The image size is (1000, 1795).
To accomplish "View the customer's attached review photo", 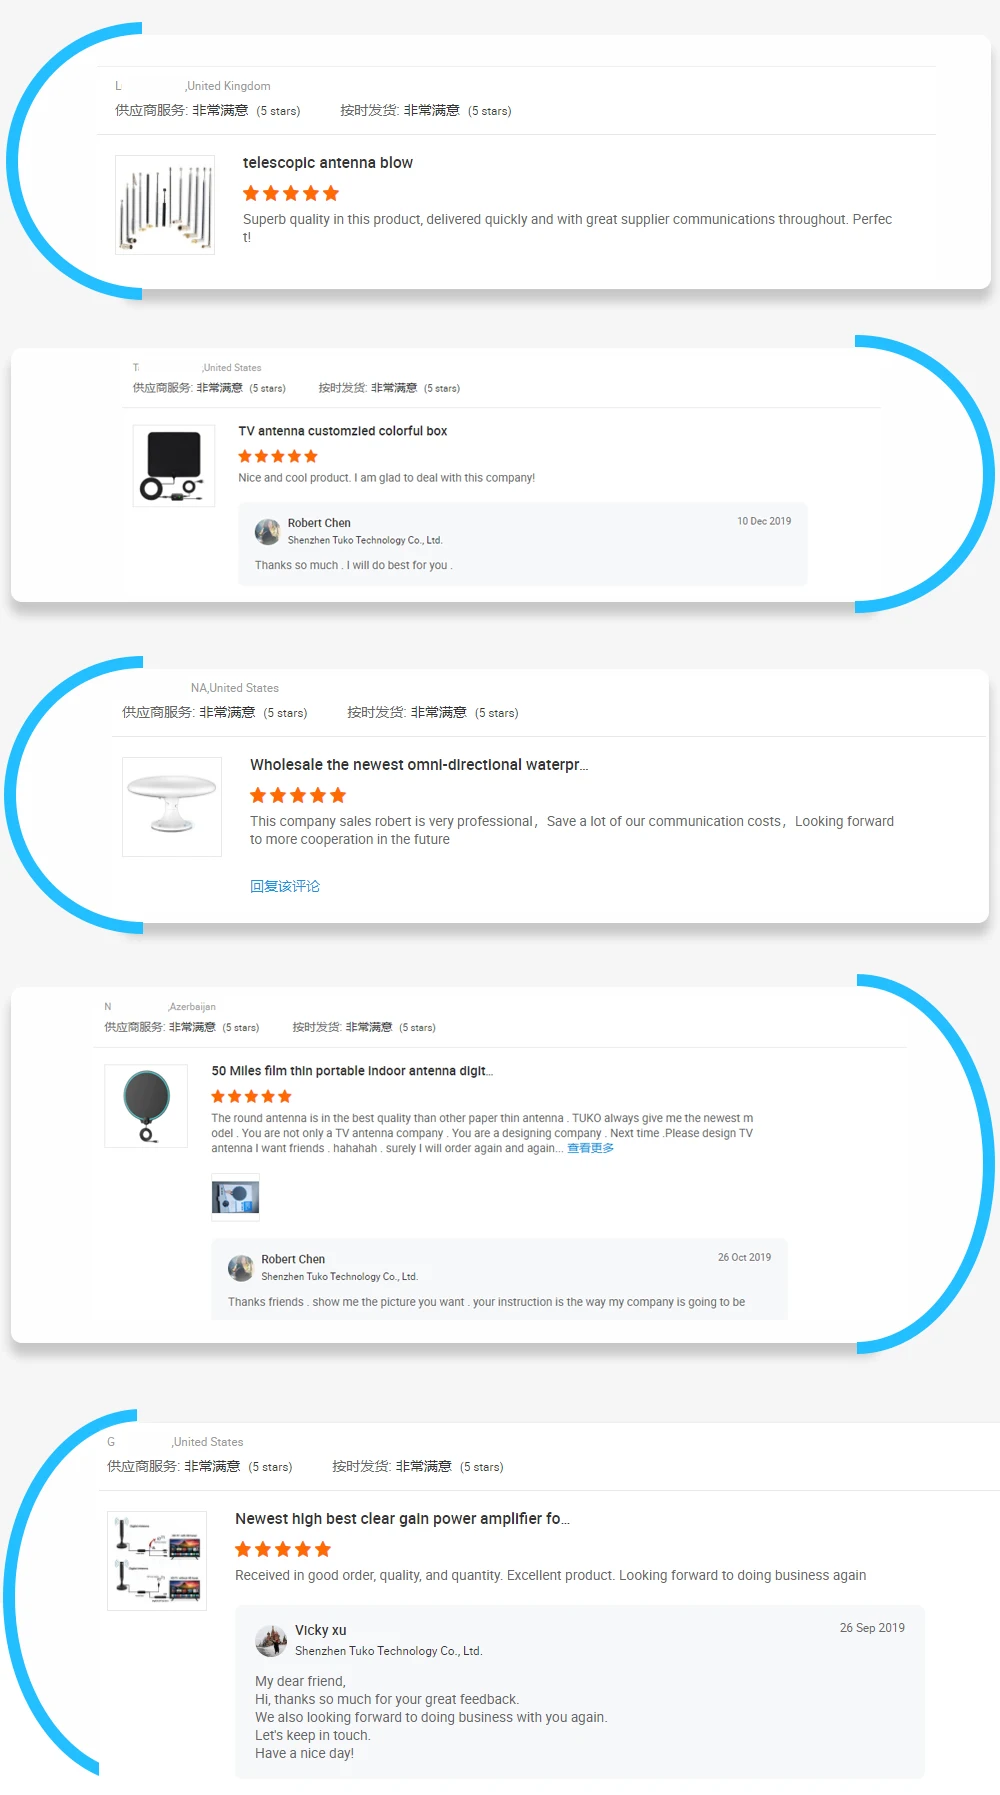I will (236, 1197).
